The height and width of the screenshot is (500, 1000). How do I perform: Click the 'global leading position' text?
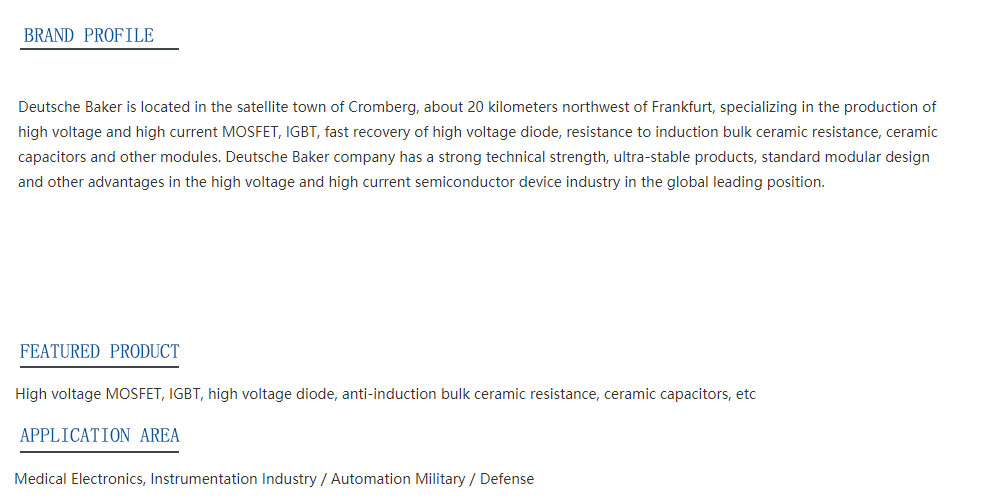(745, 182)
